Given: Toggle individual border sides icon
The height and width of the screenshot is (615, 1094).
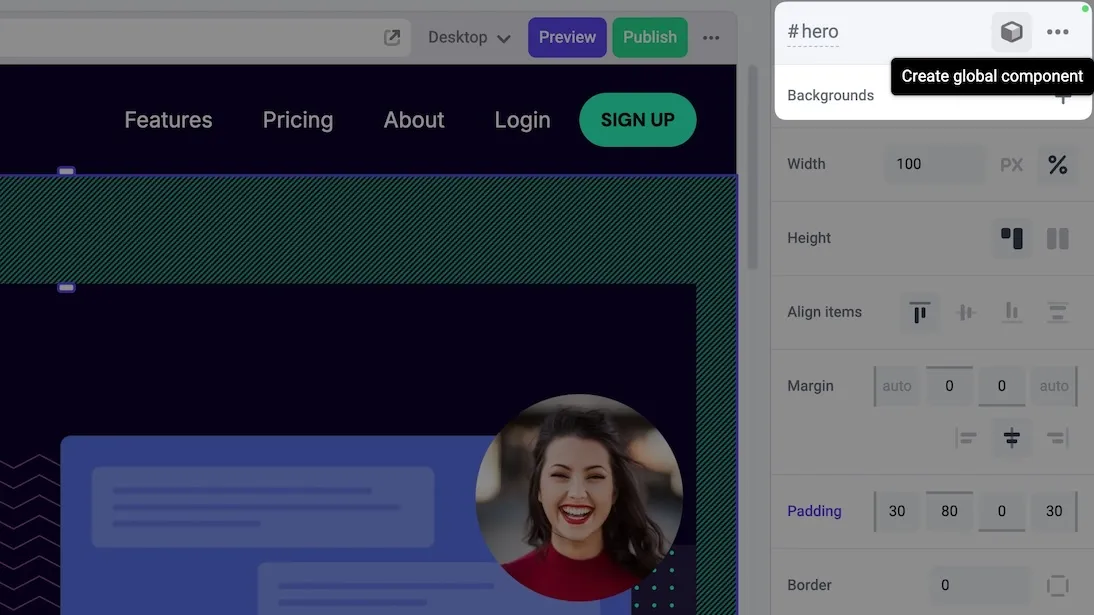Looking at the screenshot, I should point(1057,585).
